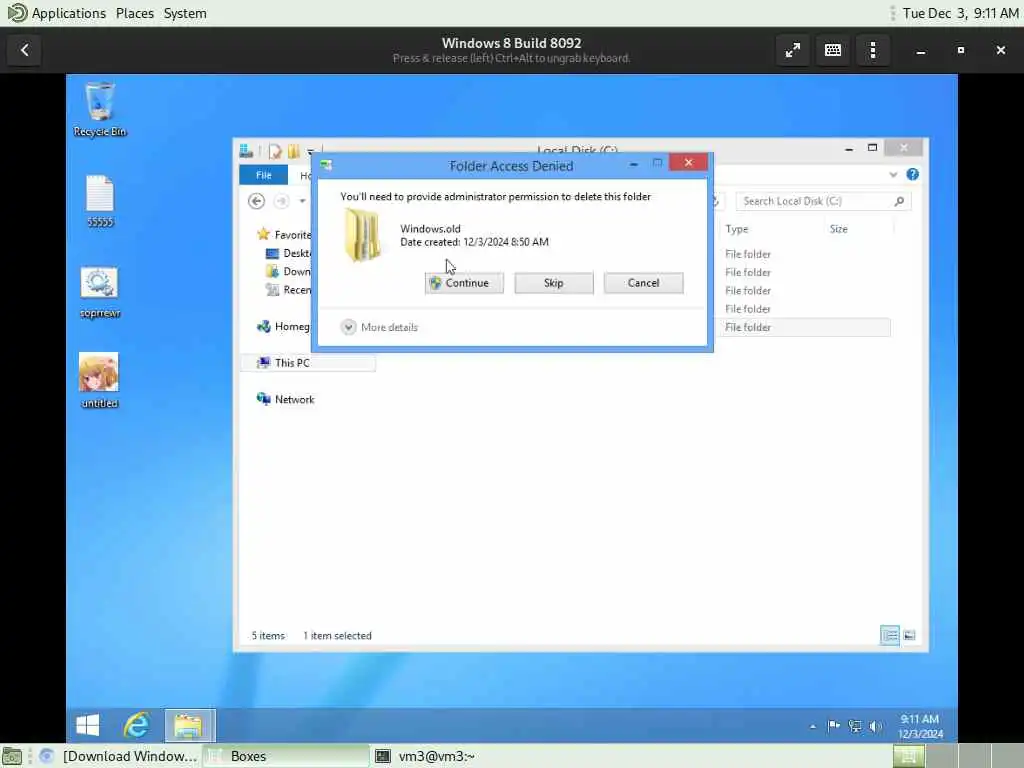The image size is (1024, 768).
Task: Open Action Center flag icon
Action: [x=834, y=726]
